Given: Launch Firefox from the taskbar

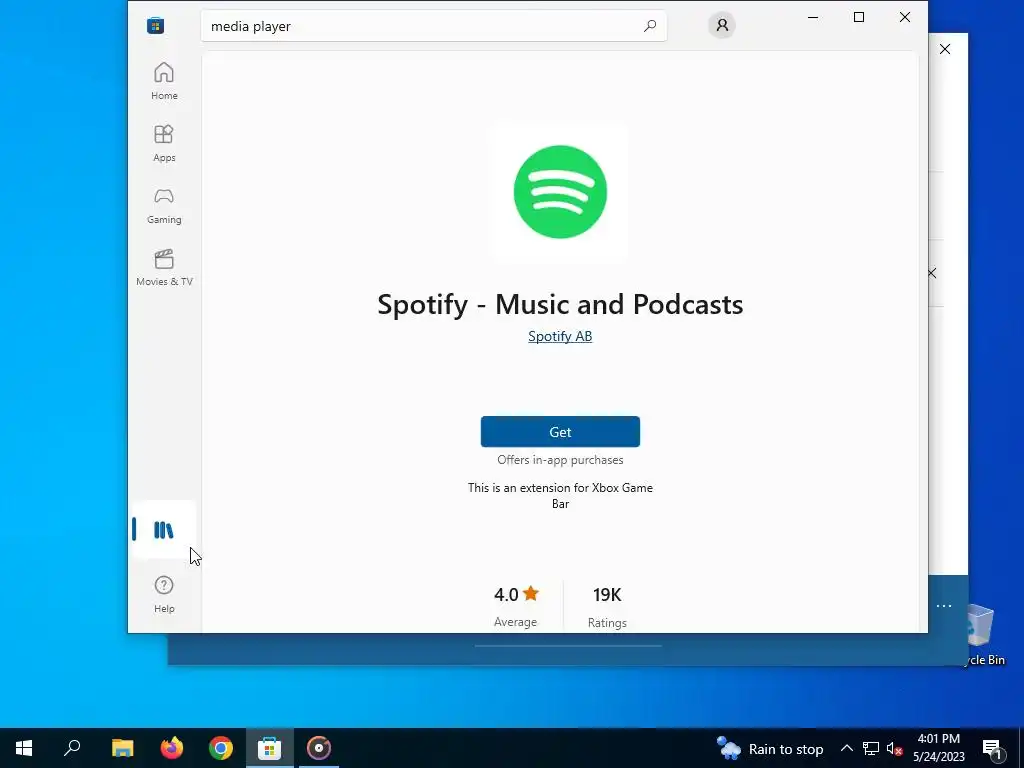Looking at the screenshot, I should 172,748.
